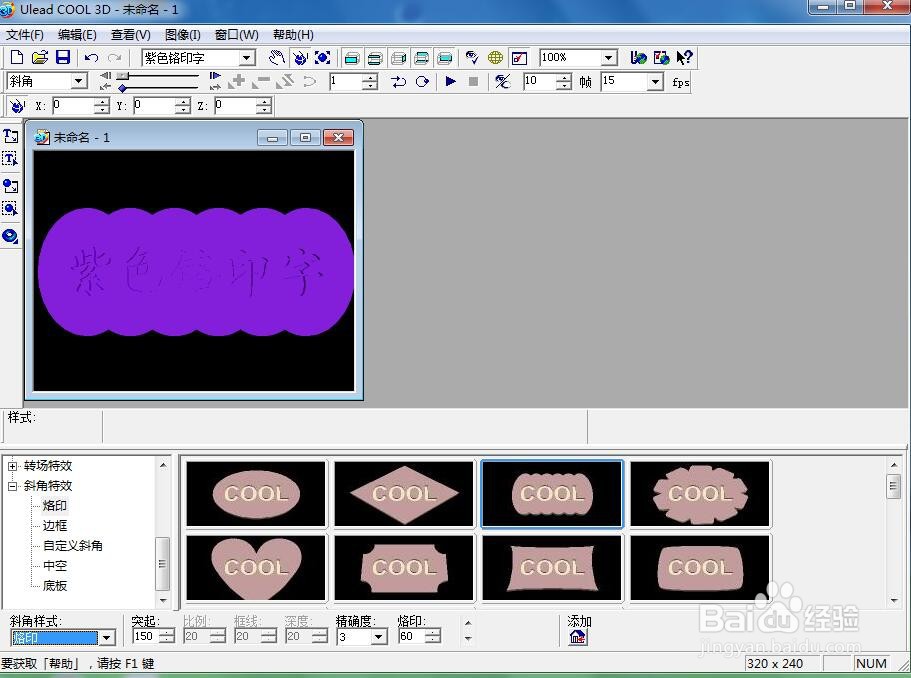Open the 斜角 attribute dropdown
Screen dimensions: 911x678
point(80,81)
